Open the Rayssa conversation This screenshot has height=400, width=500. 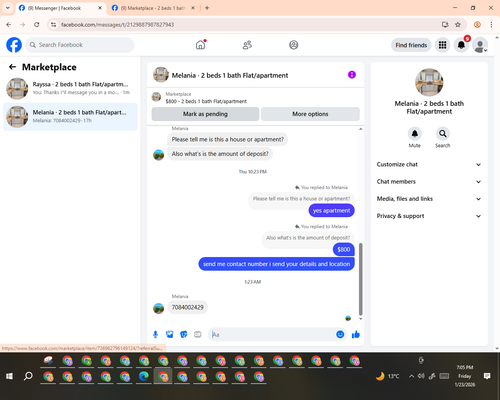pyautogui.click(x=70, y=88)
